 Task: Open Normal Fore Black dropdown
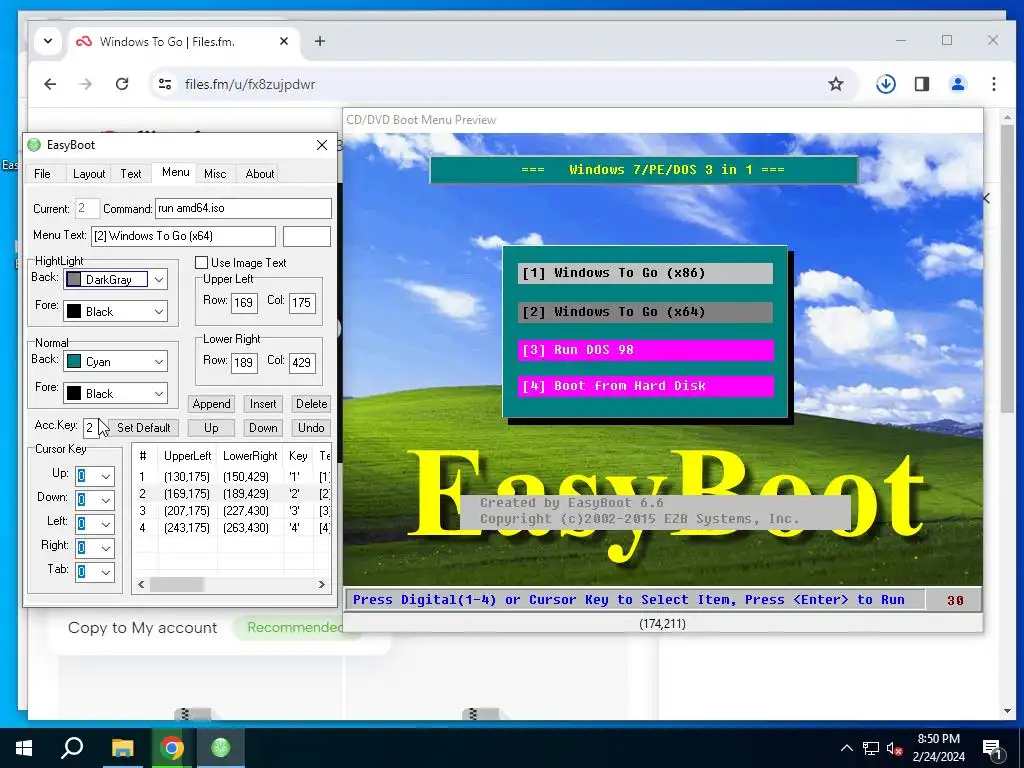click(159, 393)
